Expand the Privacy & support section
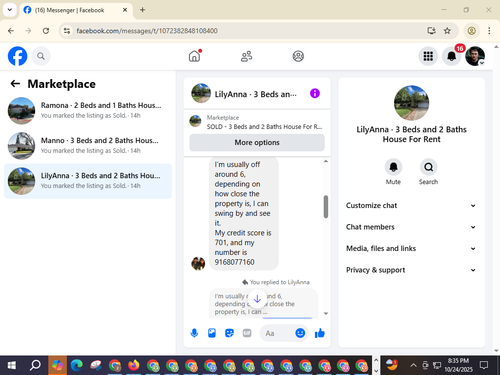This screenshot has height=375, width=500. (411, 270)
